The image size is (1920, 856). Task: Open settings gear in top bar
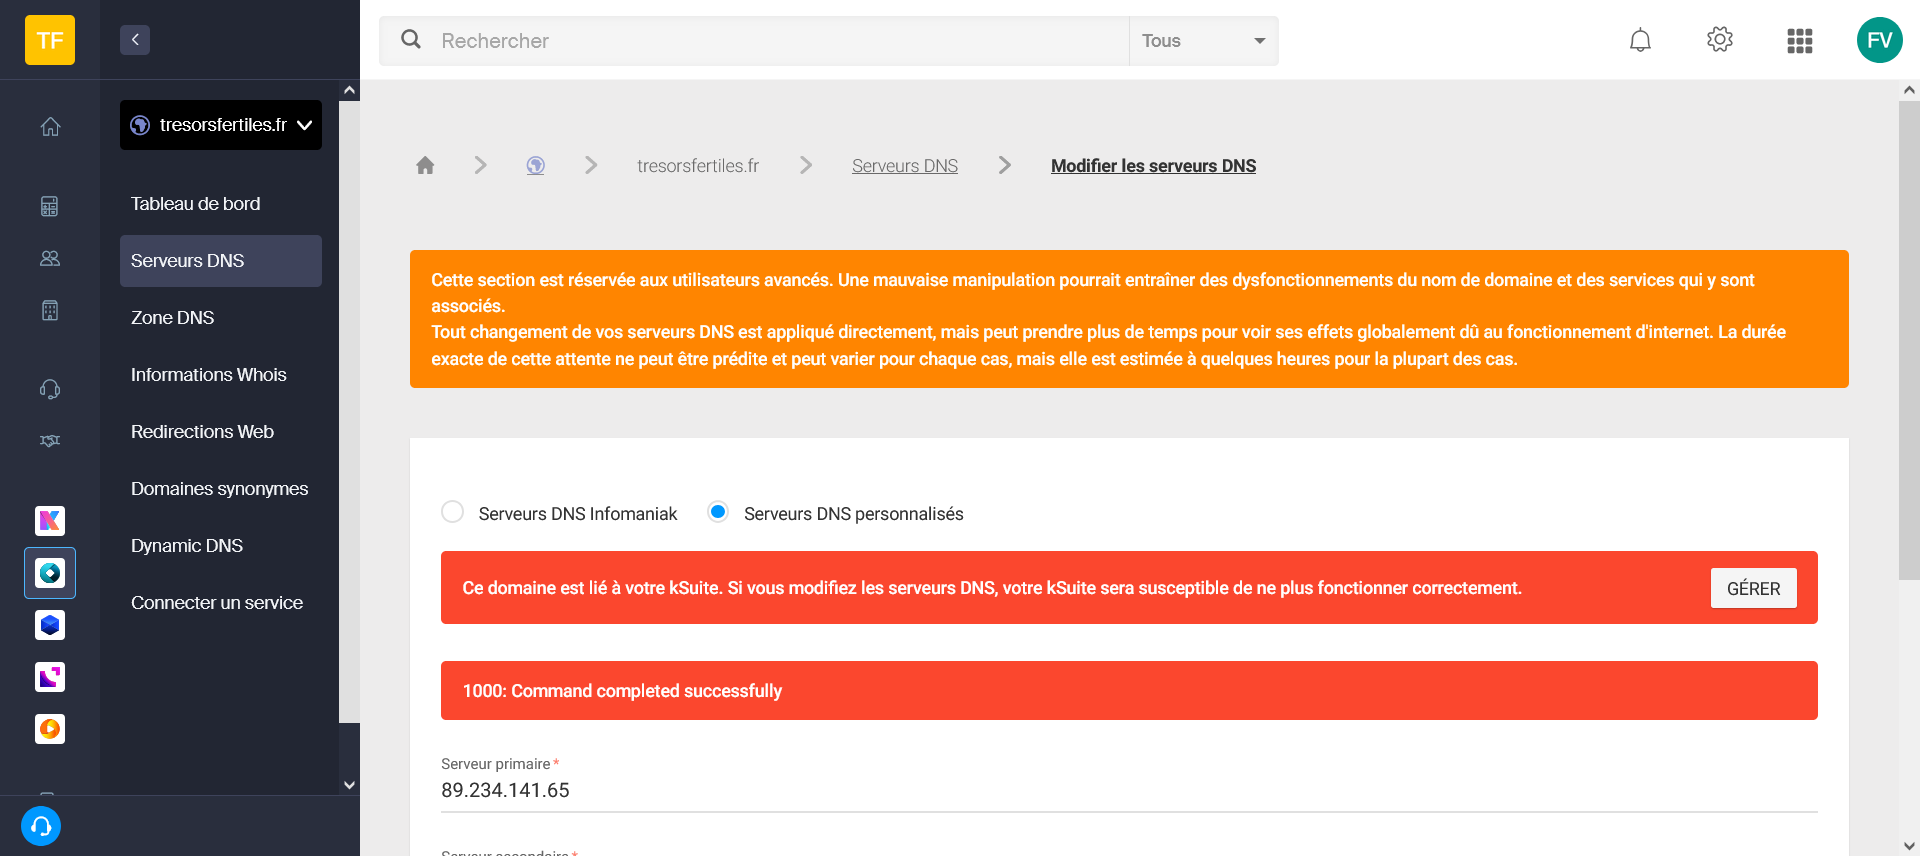pos(1720,40)
